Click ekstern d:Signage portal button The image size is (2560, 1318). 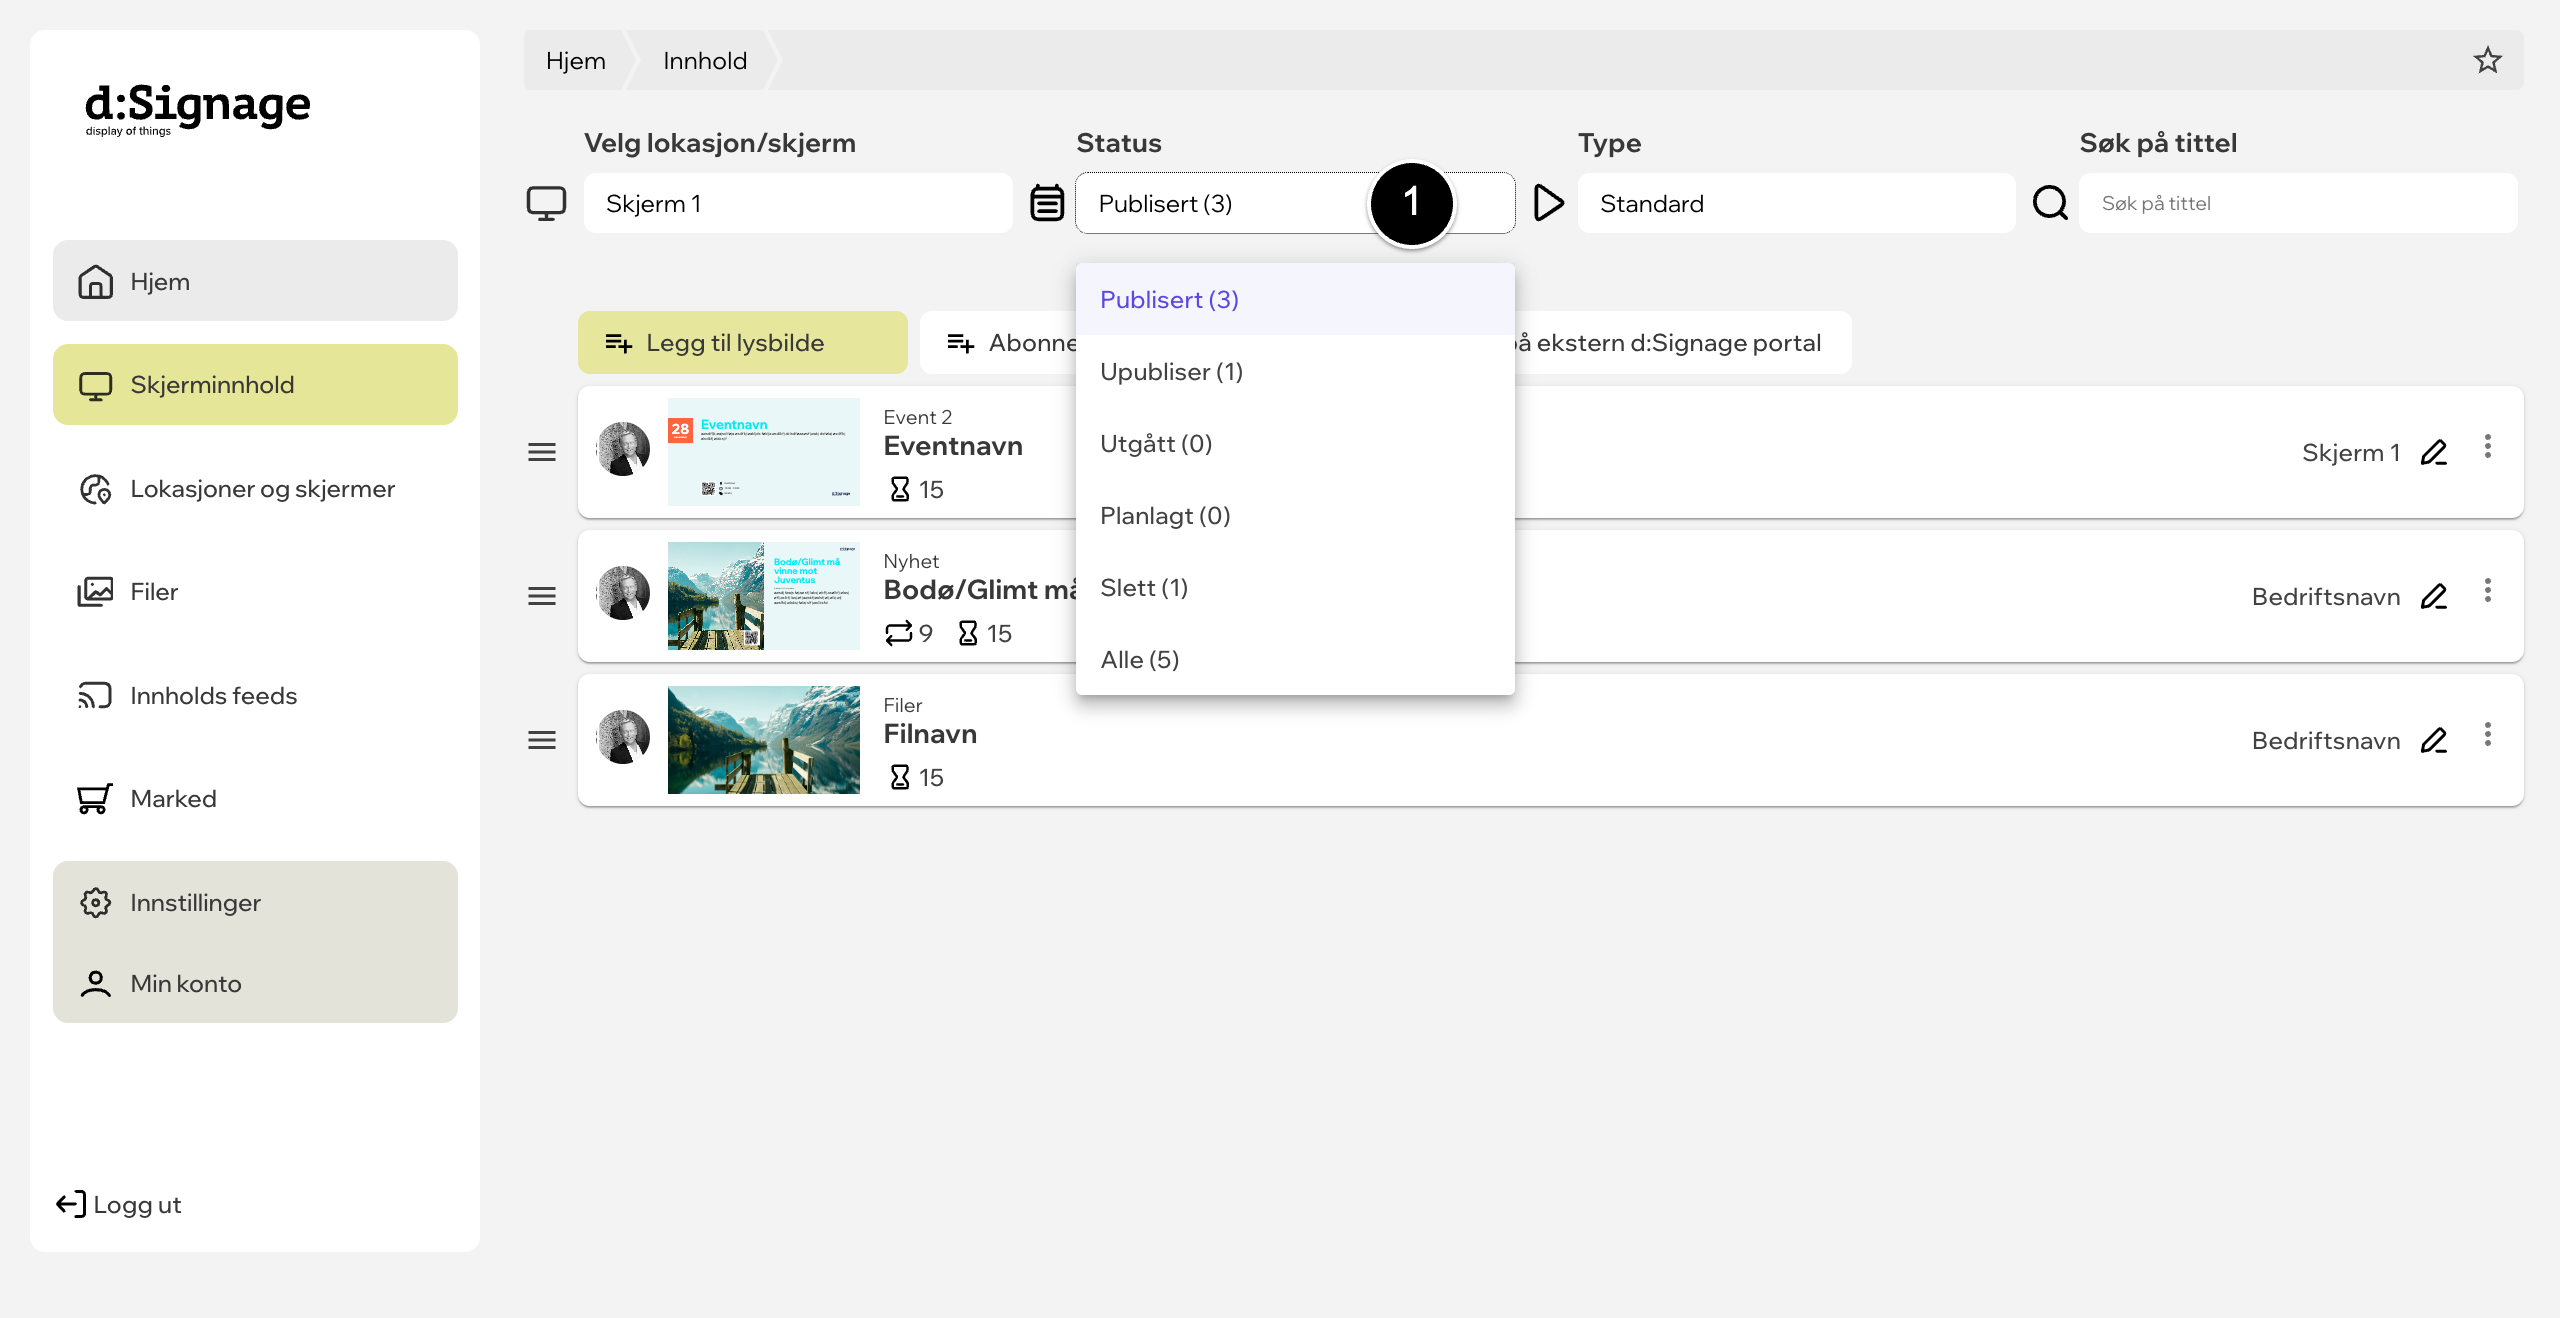(1683, 343)
